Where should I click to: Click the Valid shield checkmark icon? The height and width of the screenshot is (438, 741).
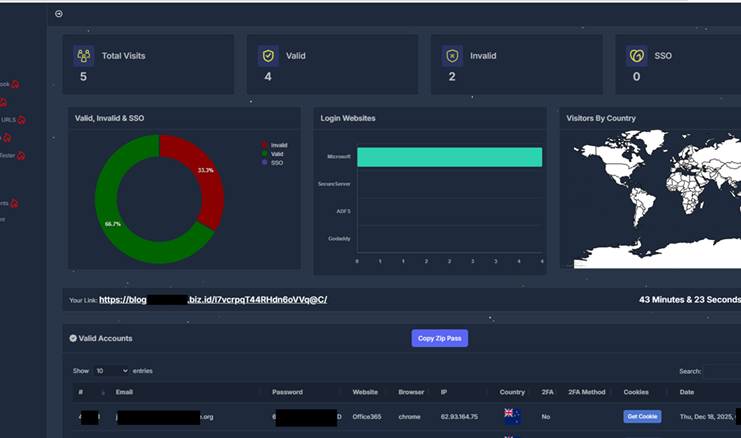click(267, 56)
